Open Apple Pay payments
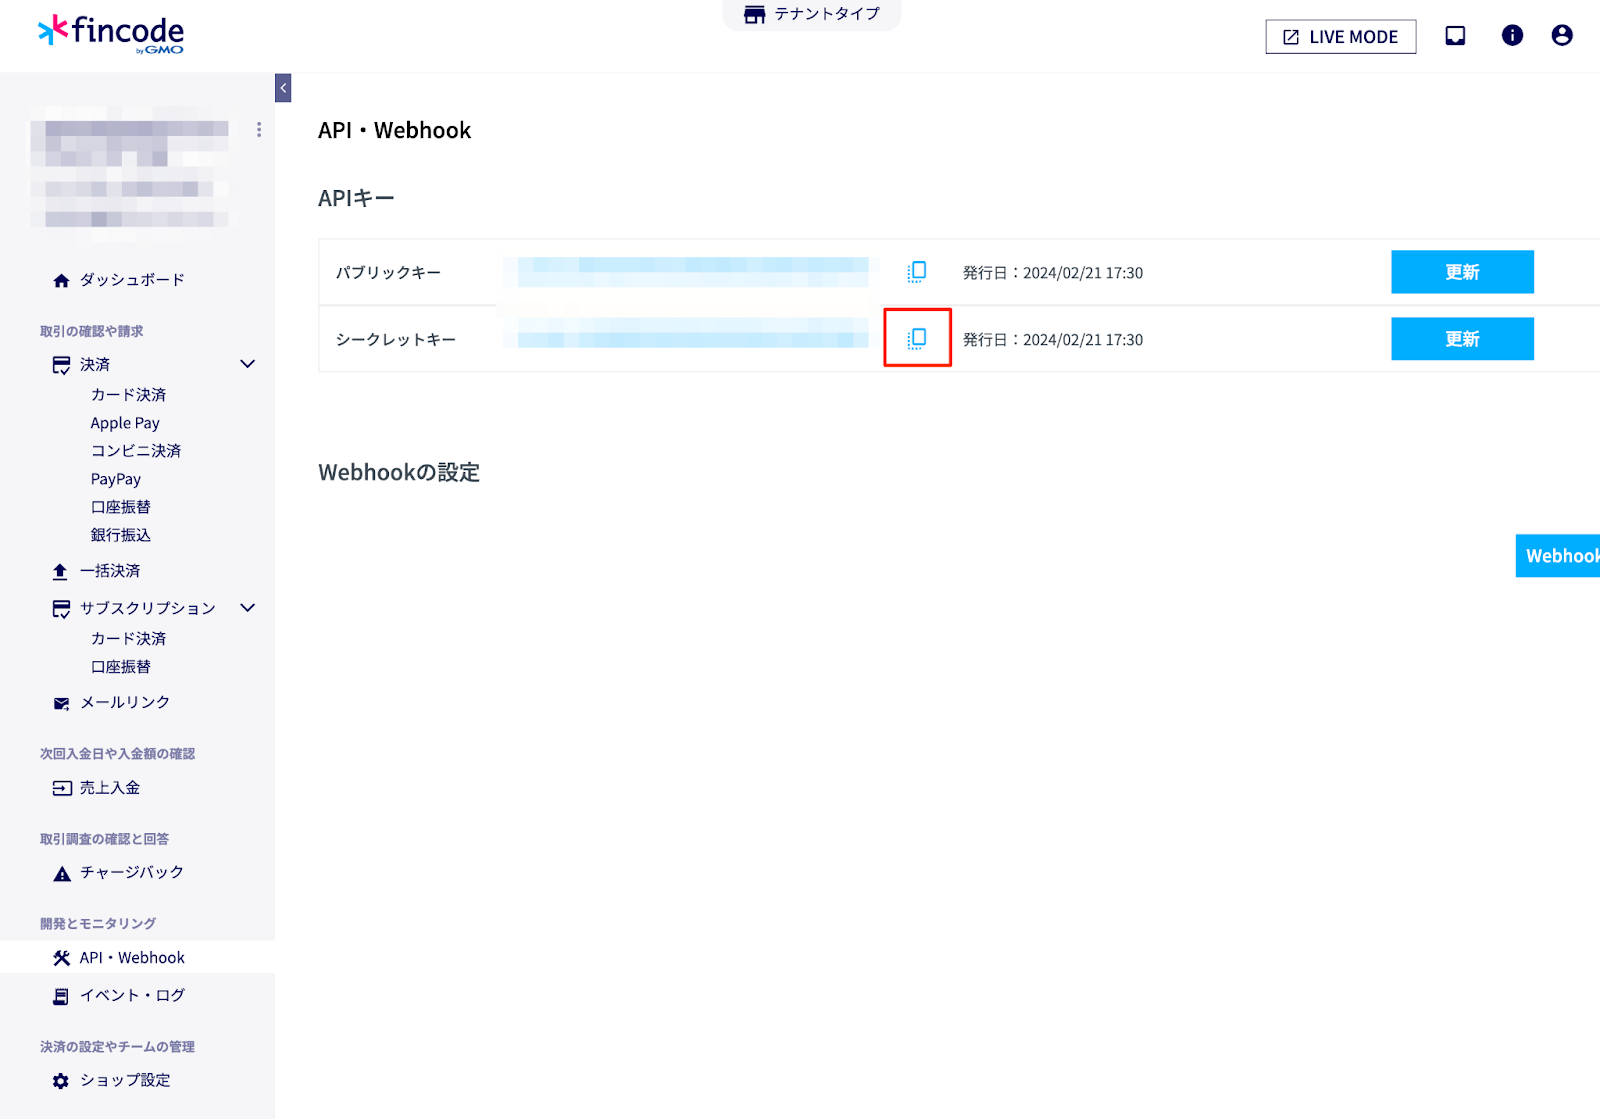1600x1119 pixels. [x=125, y=423]
